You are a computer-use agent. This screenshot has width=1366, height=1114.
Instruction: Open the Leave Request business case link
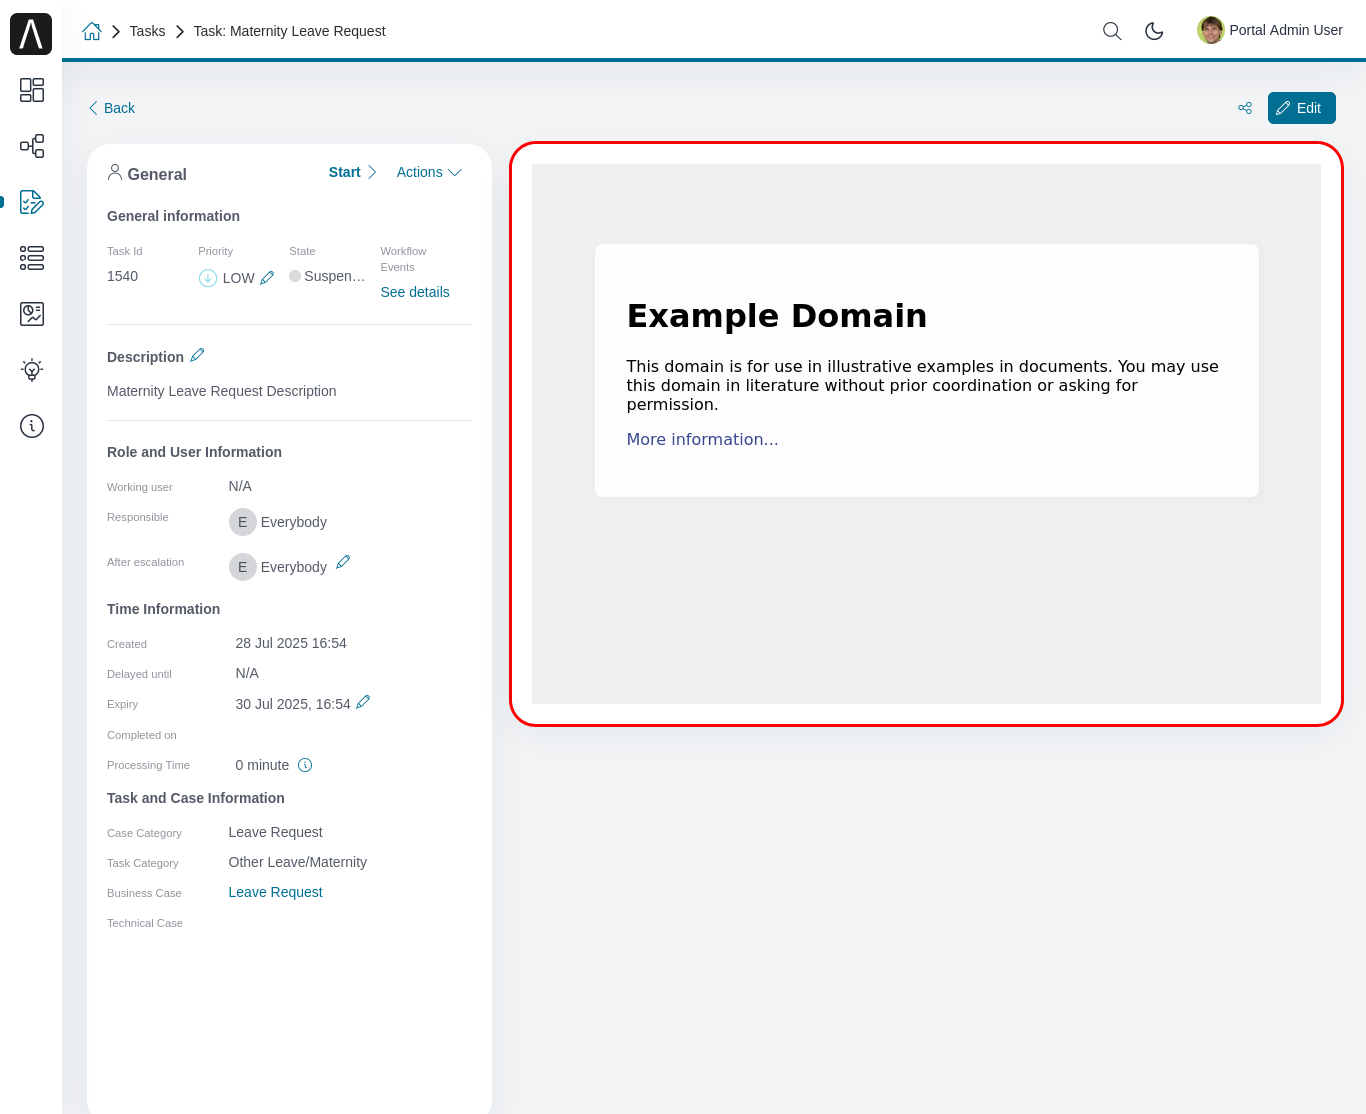275,892
